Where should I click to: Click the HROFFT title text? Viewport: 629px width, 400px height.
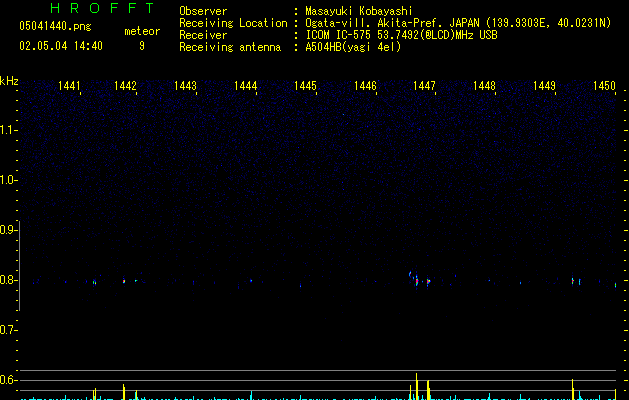coord(102,8)
